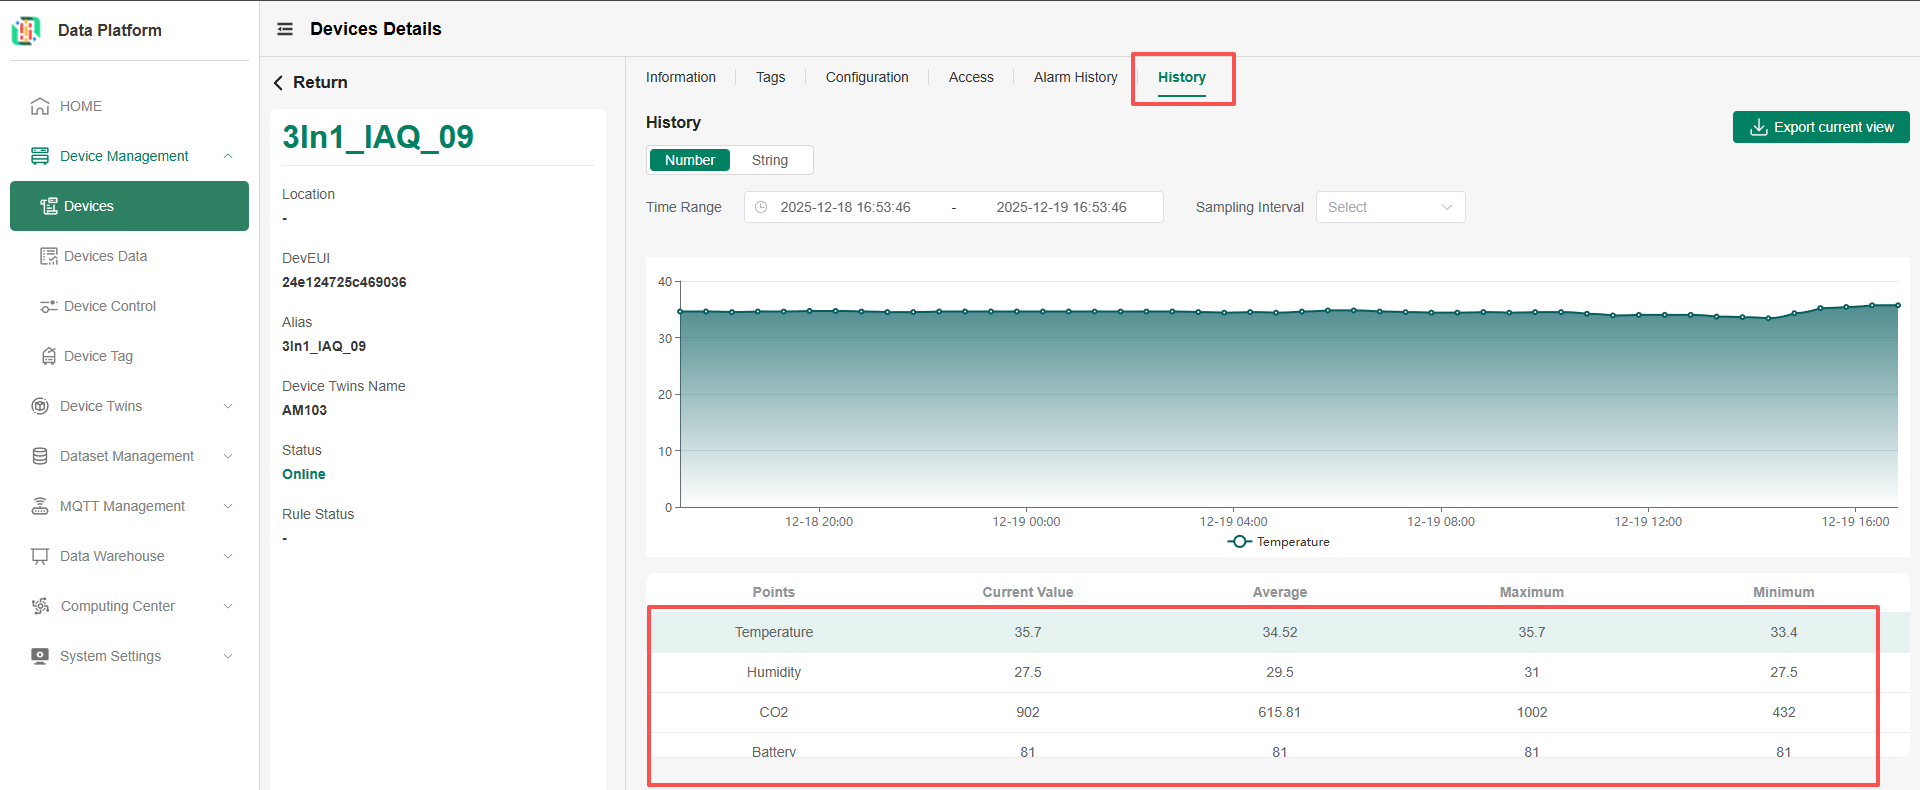Export the current view

pyautogui.click(x=1820, y=127)
